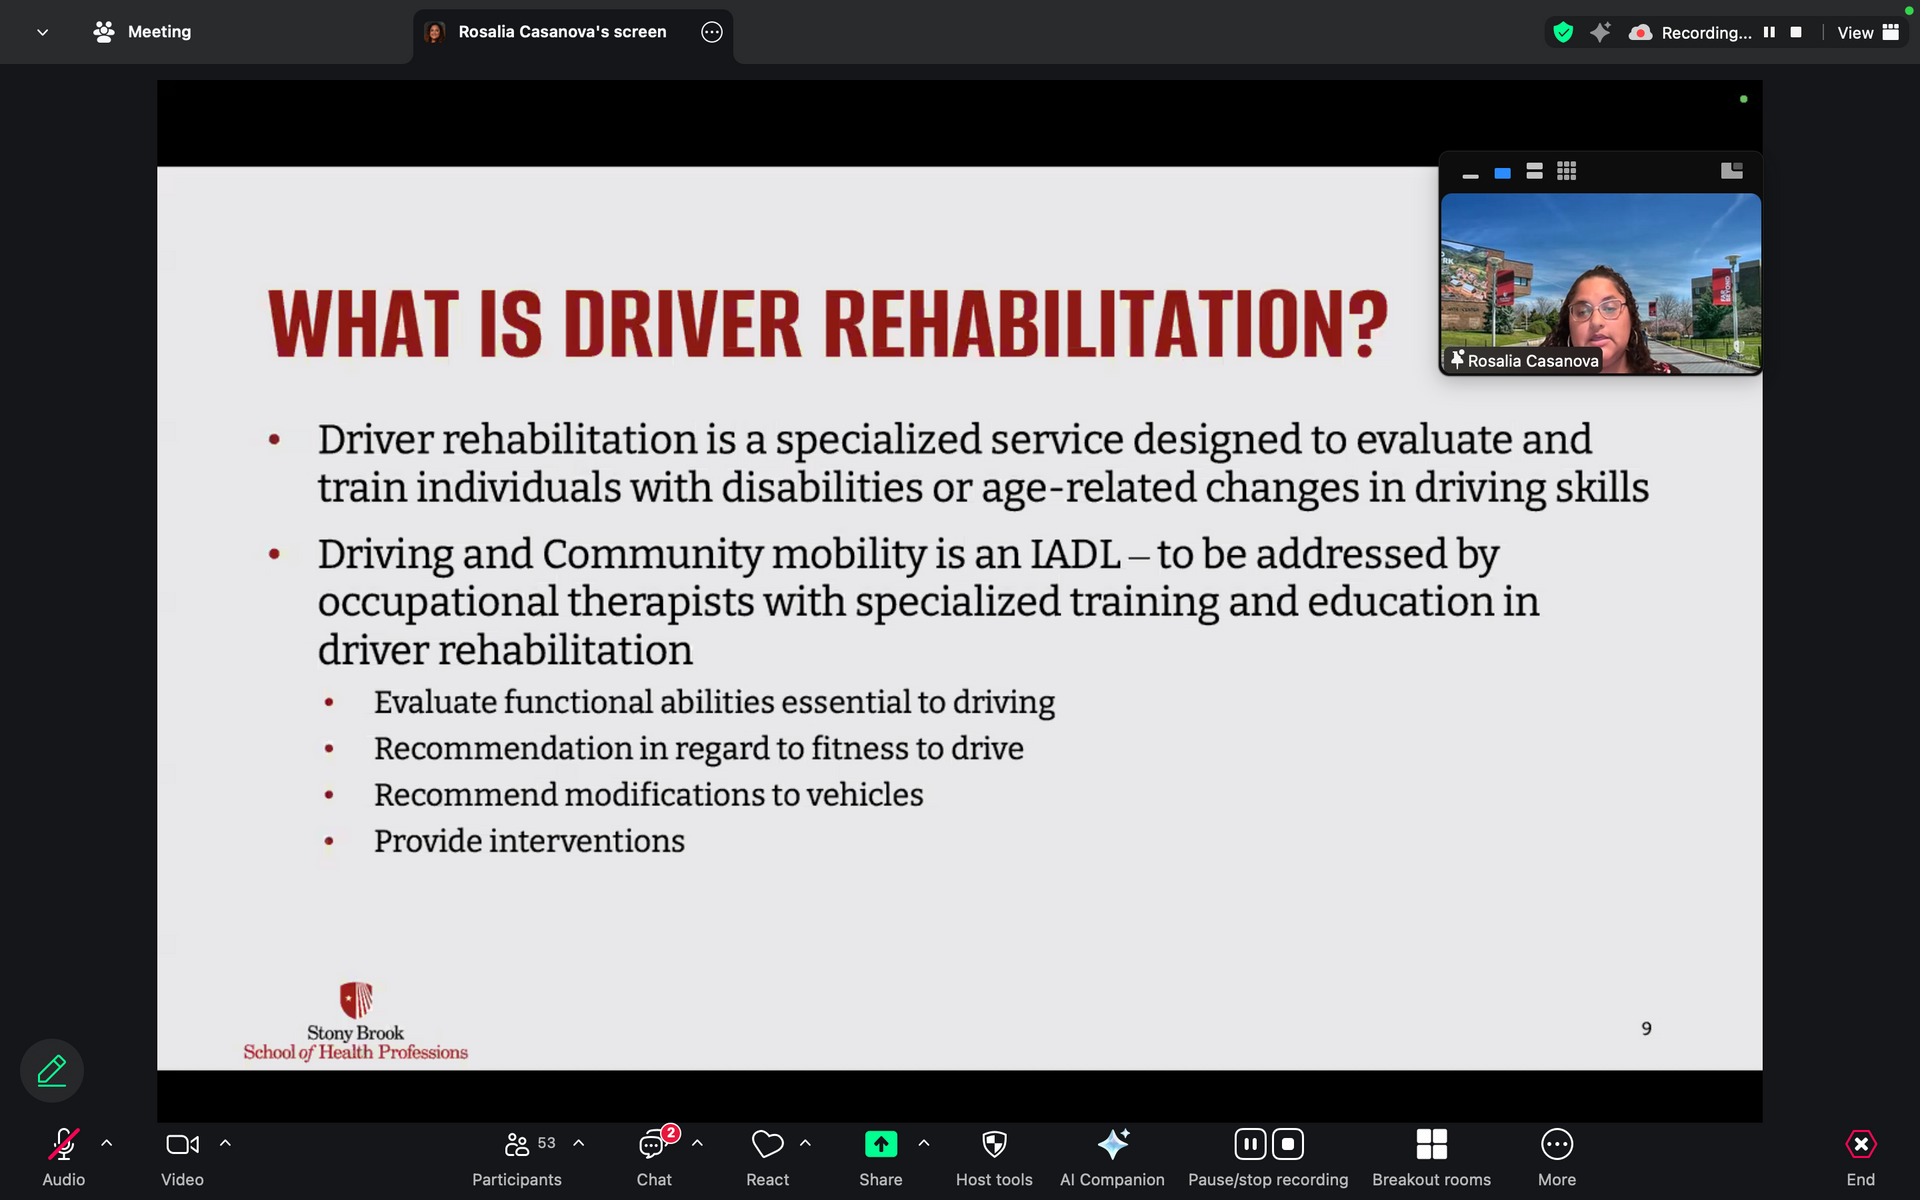
Task: Expand the Participants options arrow
Action: coord(579,1143)
